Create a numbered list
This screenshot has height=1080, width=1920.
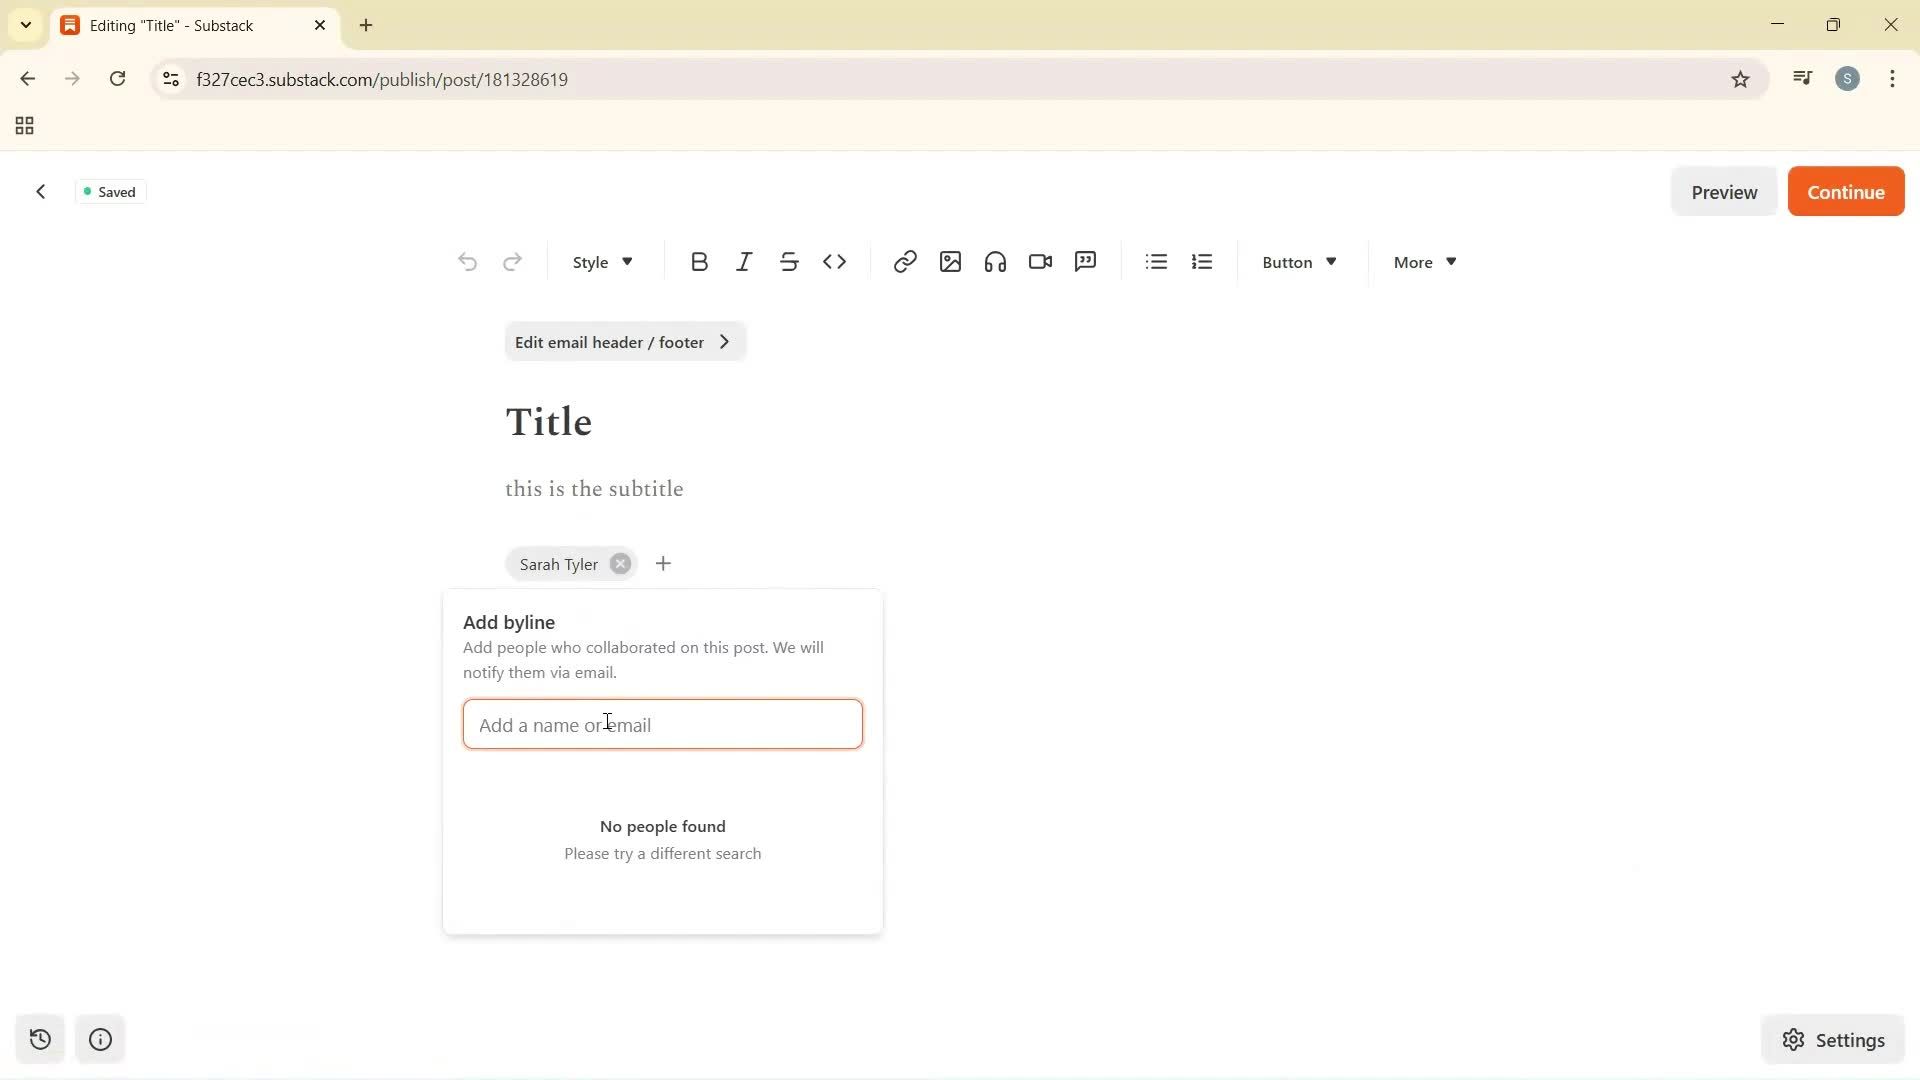1201,261
